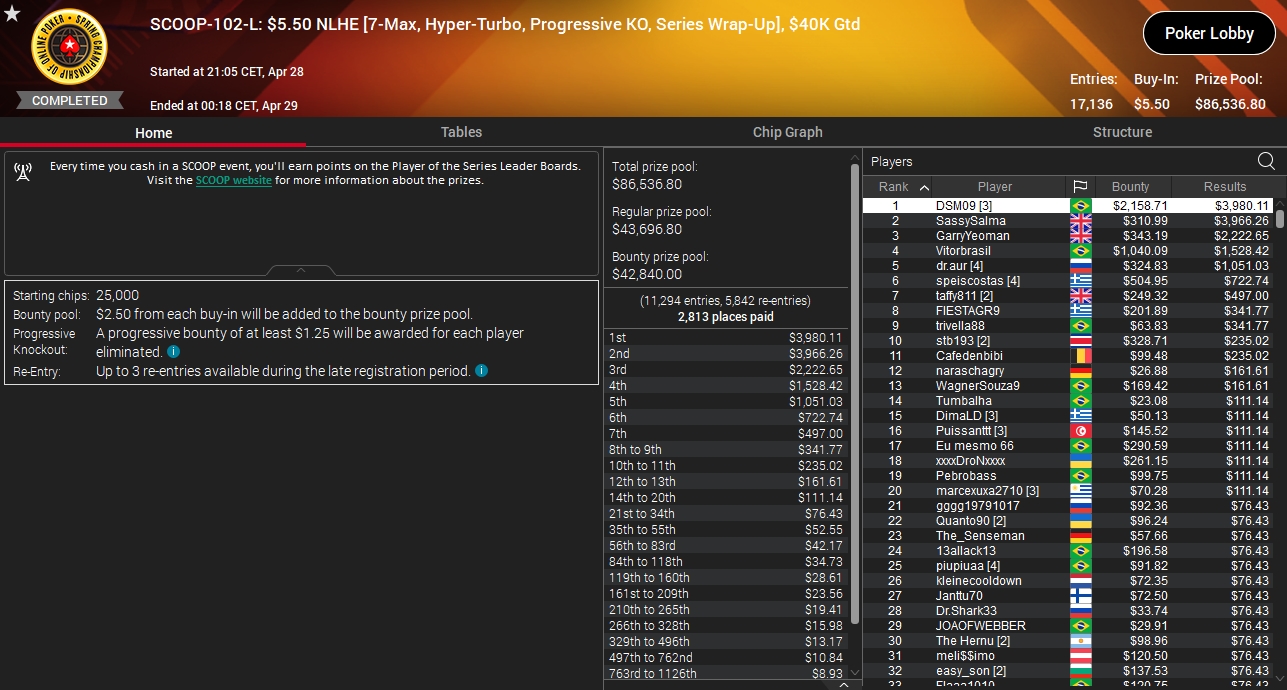The width and height of the screenshot is (1287, 690).
Task: Follow the SCOOP website link
Action: coord(234,181)
